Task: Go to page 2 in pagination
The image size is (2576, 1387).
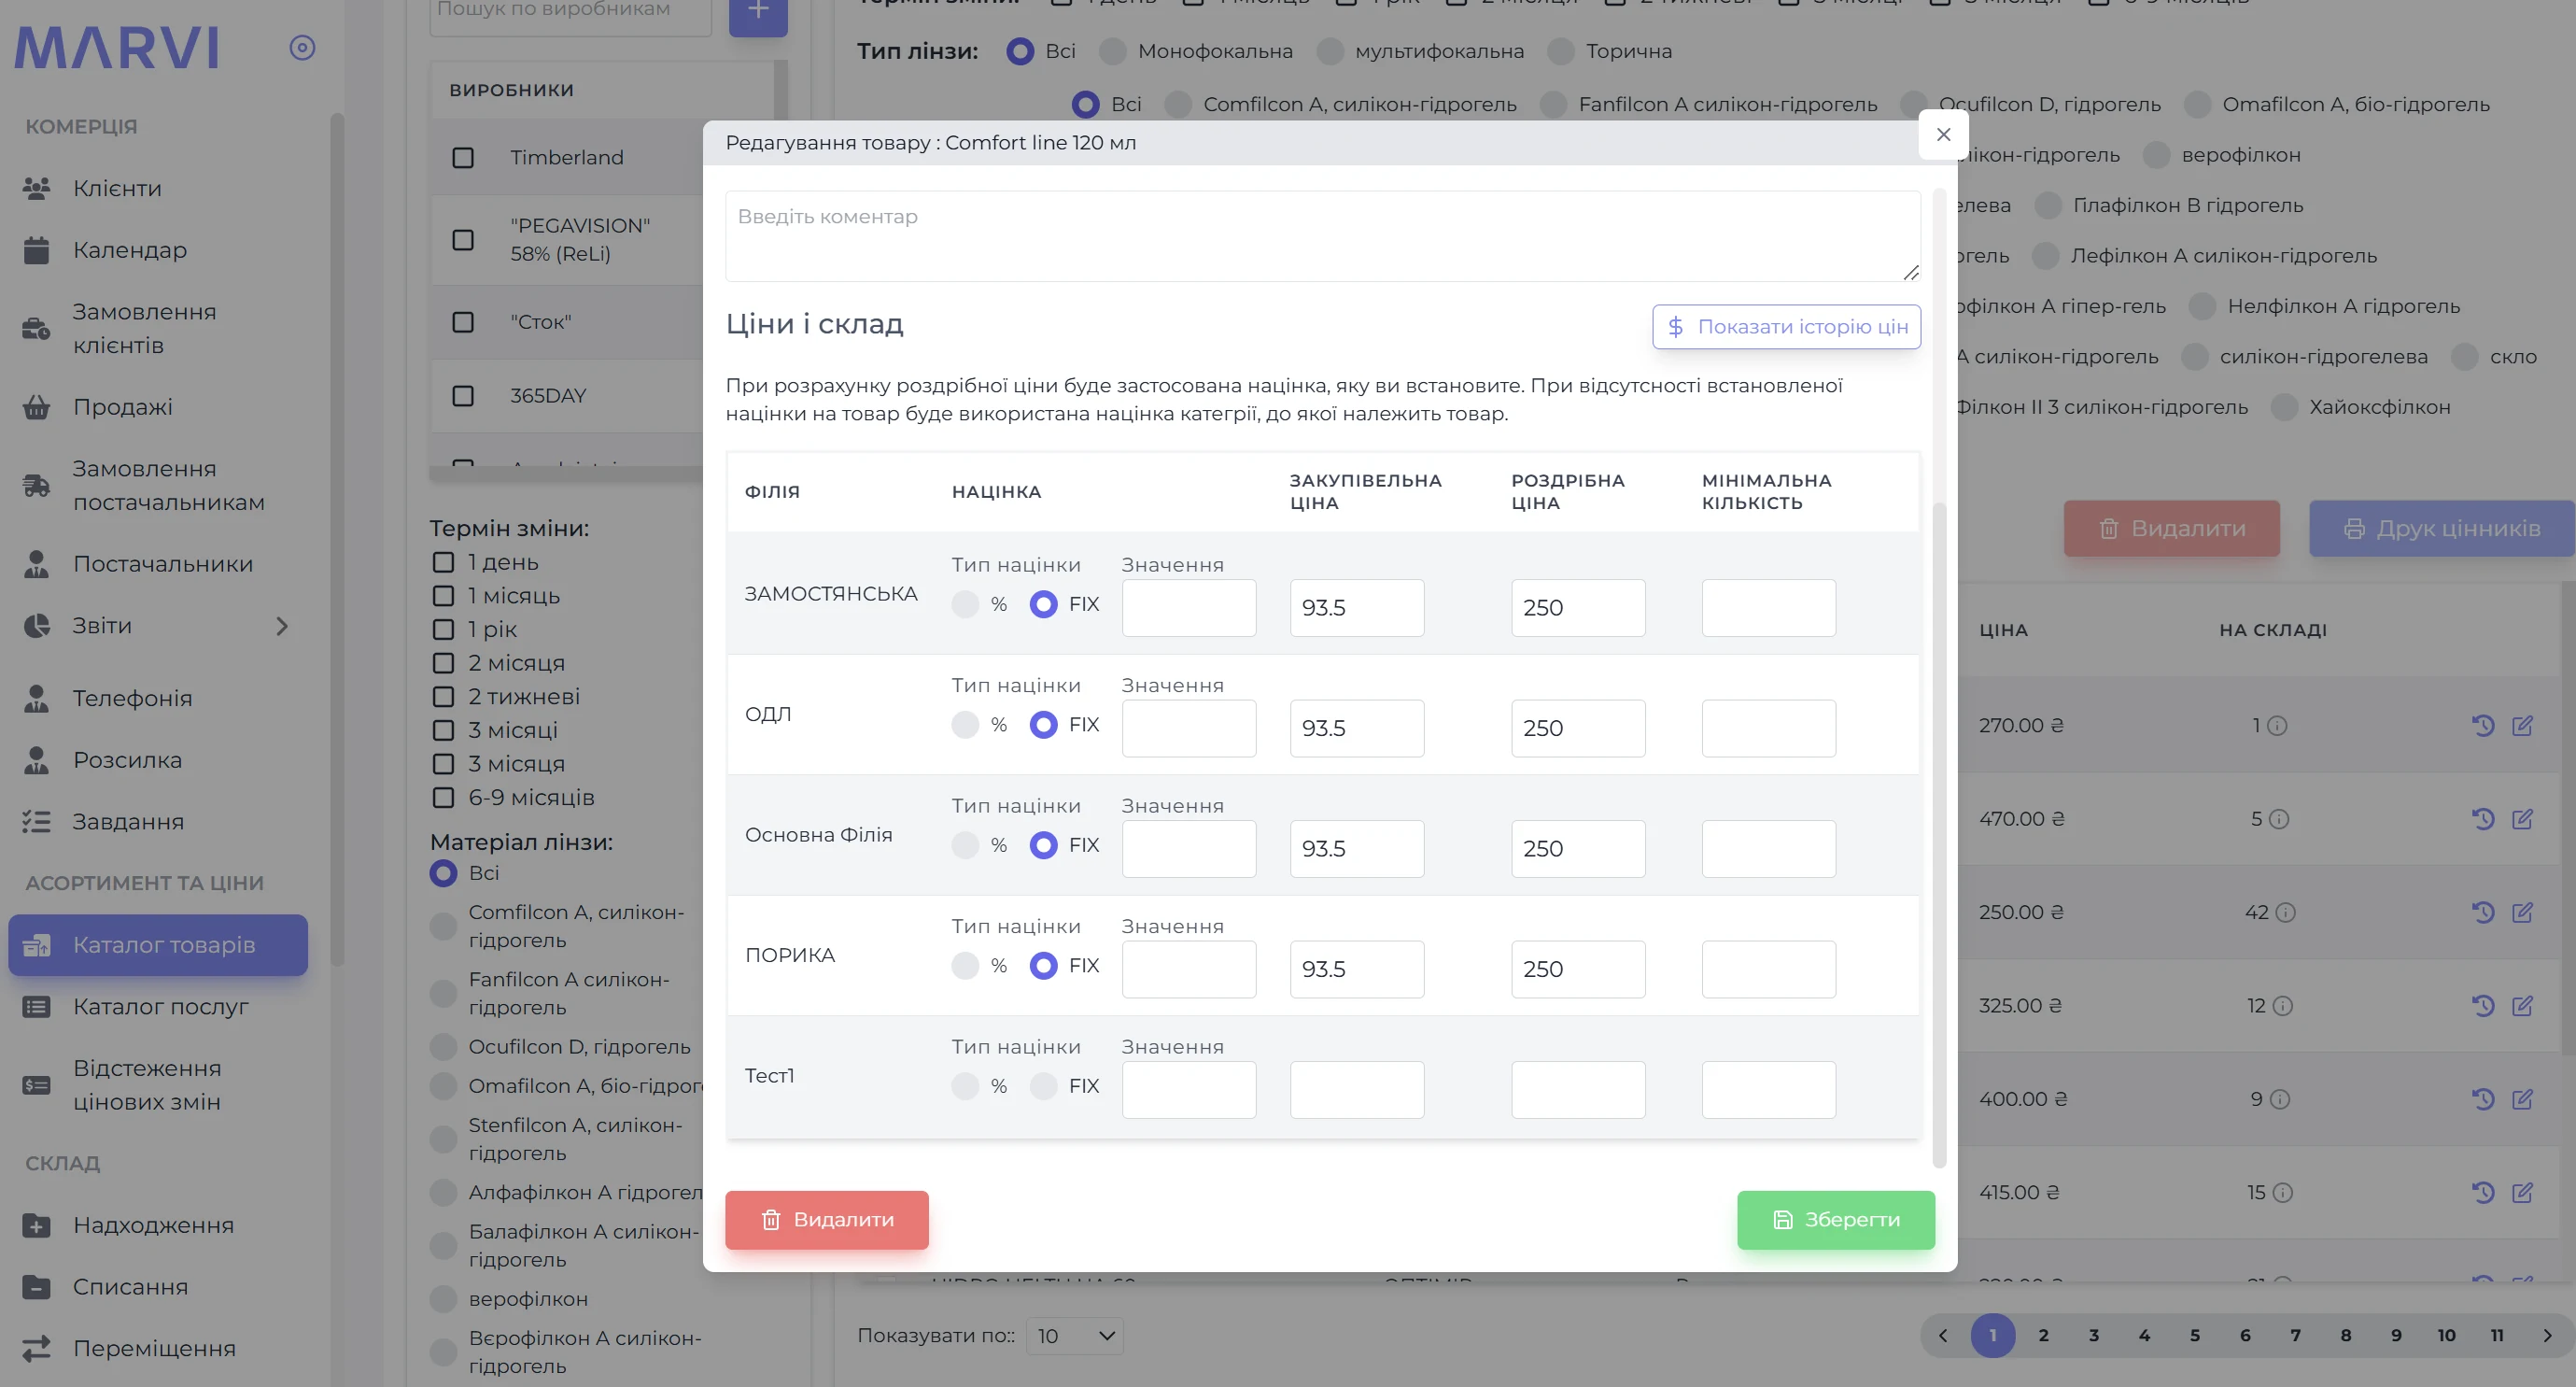Action: pos(2043,1335)
